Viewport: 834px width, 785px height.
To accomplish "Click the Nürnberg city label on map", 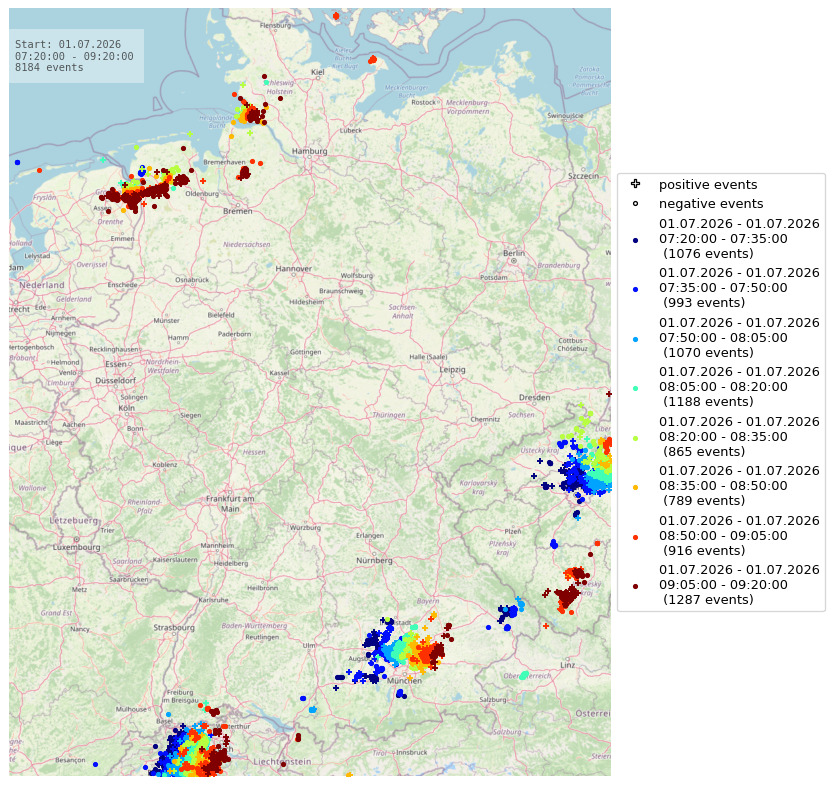I will click(x=374, y=561).
